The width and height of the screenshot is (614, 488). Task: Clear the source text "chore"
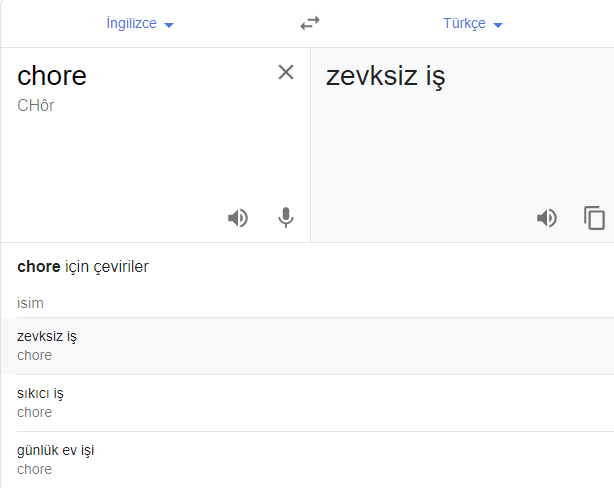(286, 72)
